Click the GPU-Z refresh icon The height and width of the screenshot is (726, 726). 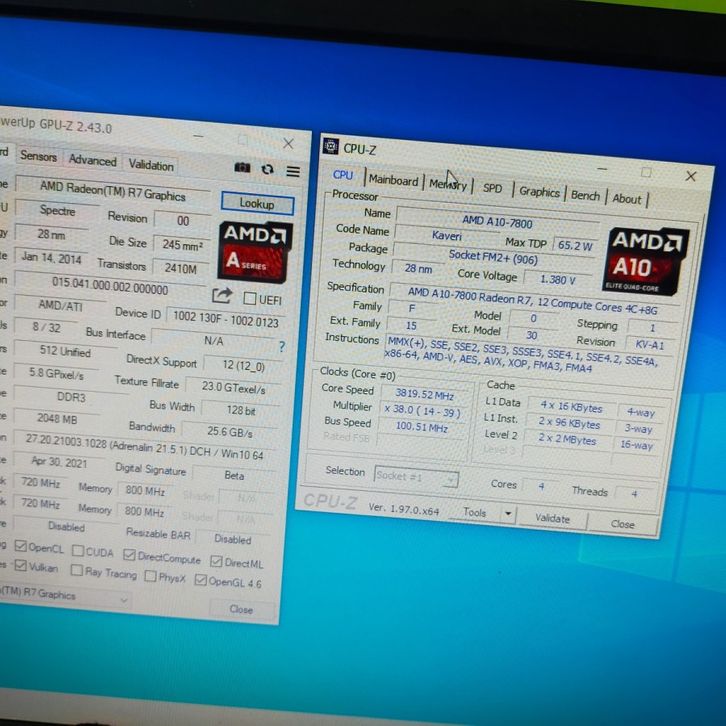point(267,169)
